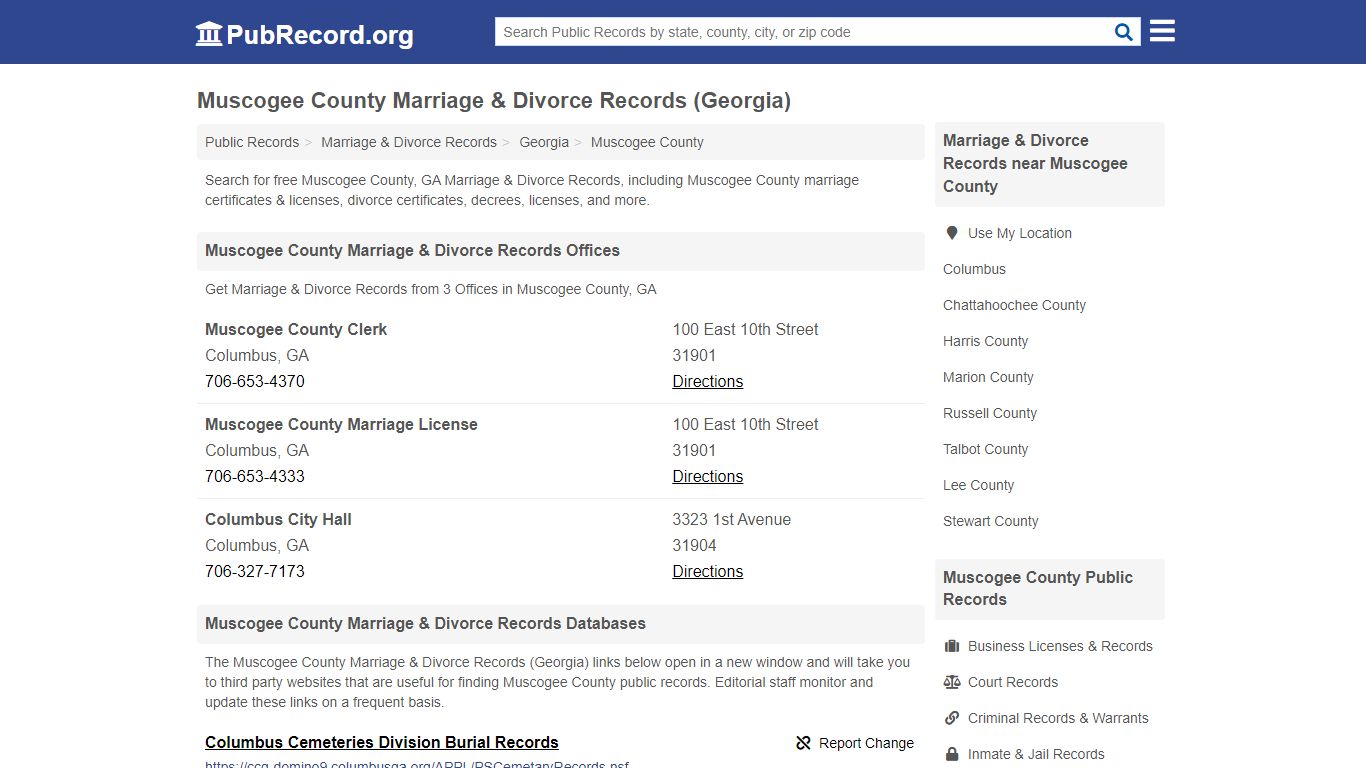Click the Records Offices section heading
This screenshot has height=768, width=1366.
(412, 250)
